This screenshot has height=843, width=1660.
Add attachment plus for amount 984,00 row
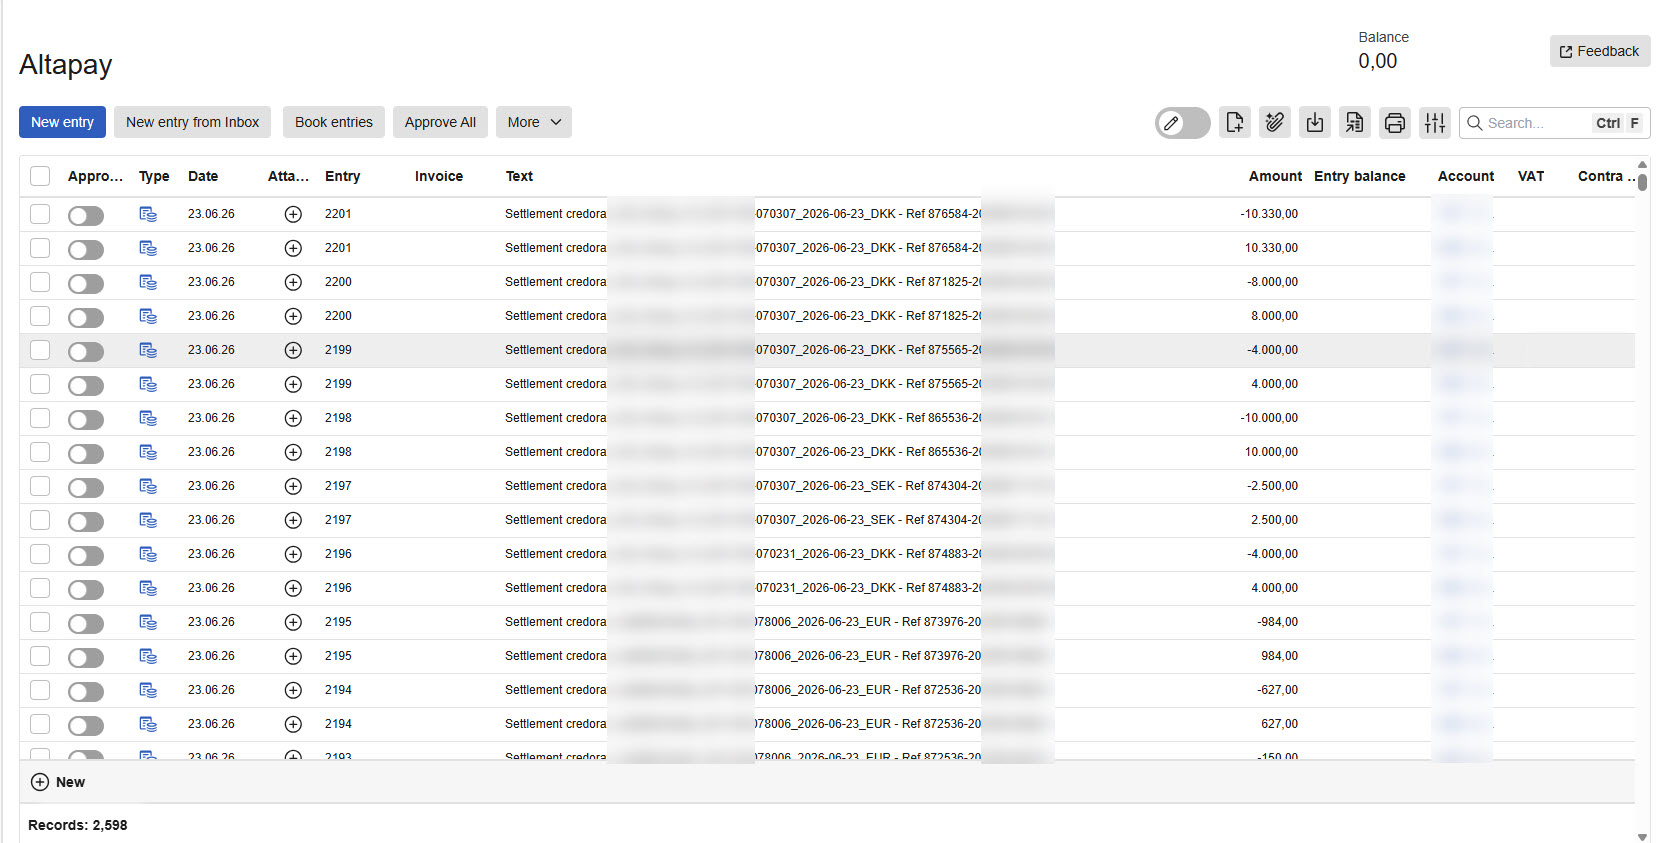coord(293,656)
